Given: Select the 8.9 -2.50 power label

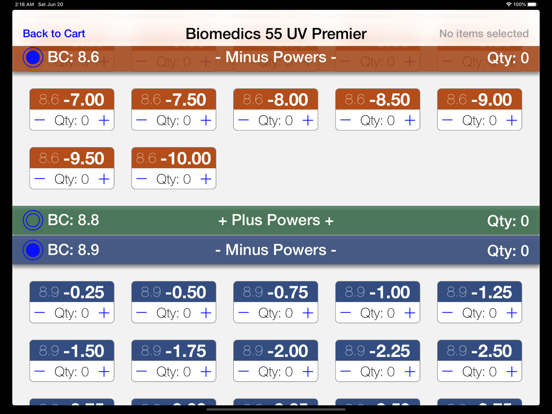Looking at the screenshot, I should click(479, 351).
